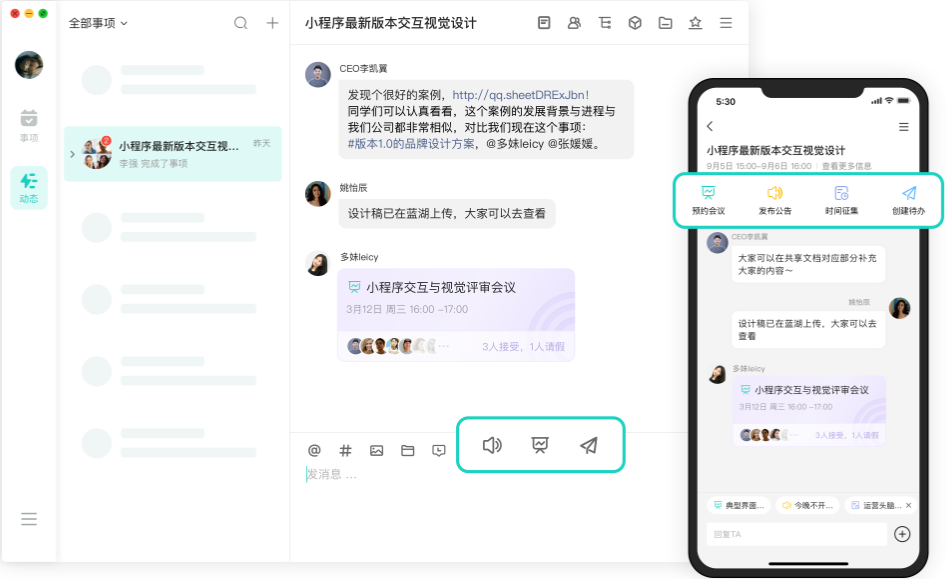Open the @ mention picker
Screen dimensions: 947x579
(316, 450)
